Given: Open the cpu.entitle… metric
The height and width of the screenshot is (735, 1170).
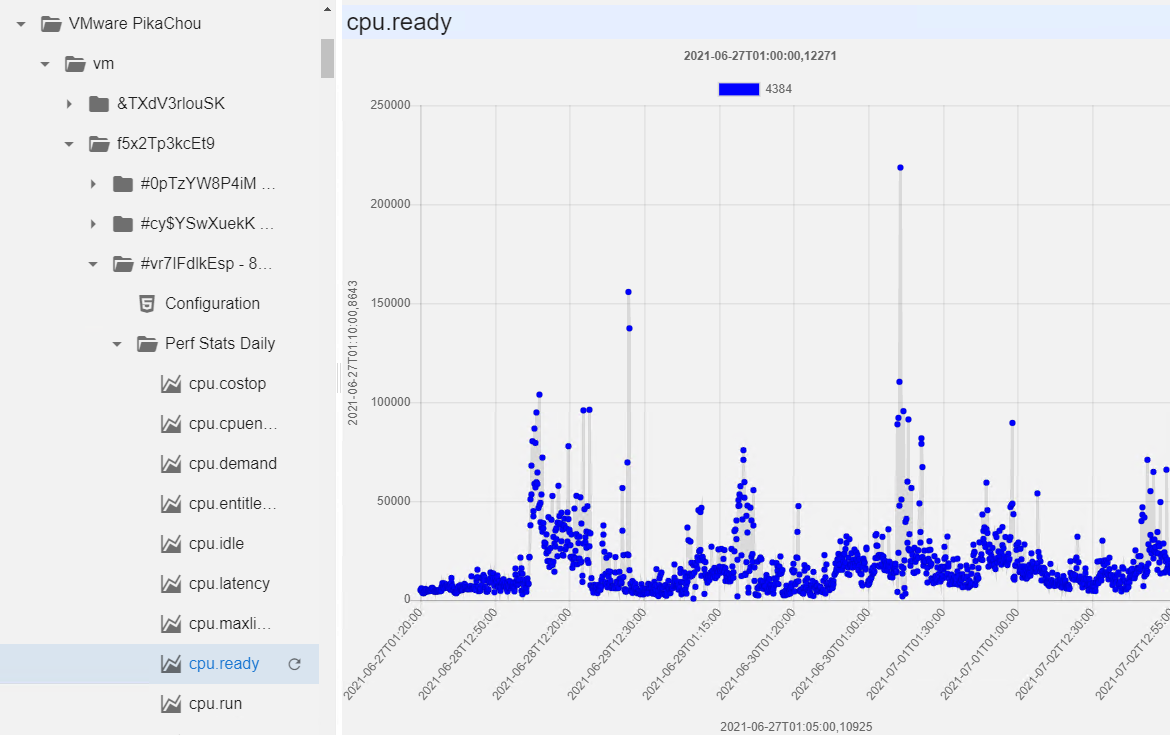Looking at the screenshot, I should coord(233,504).
